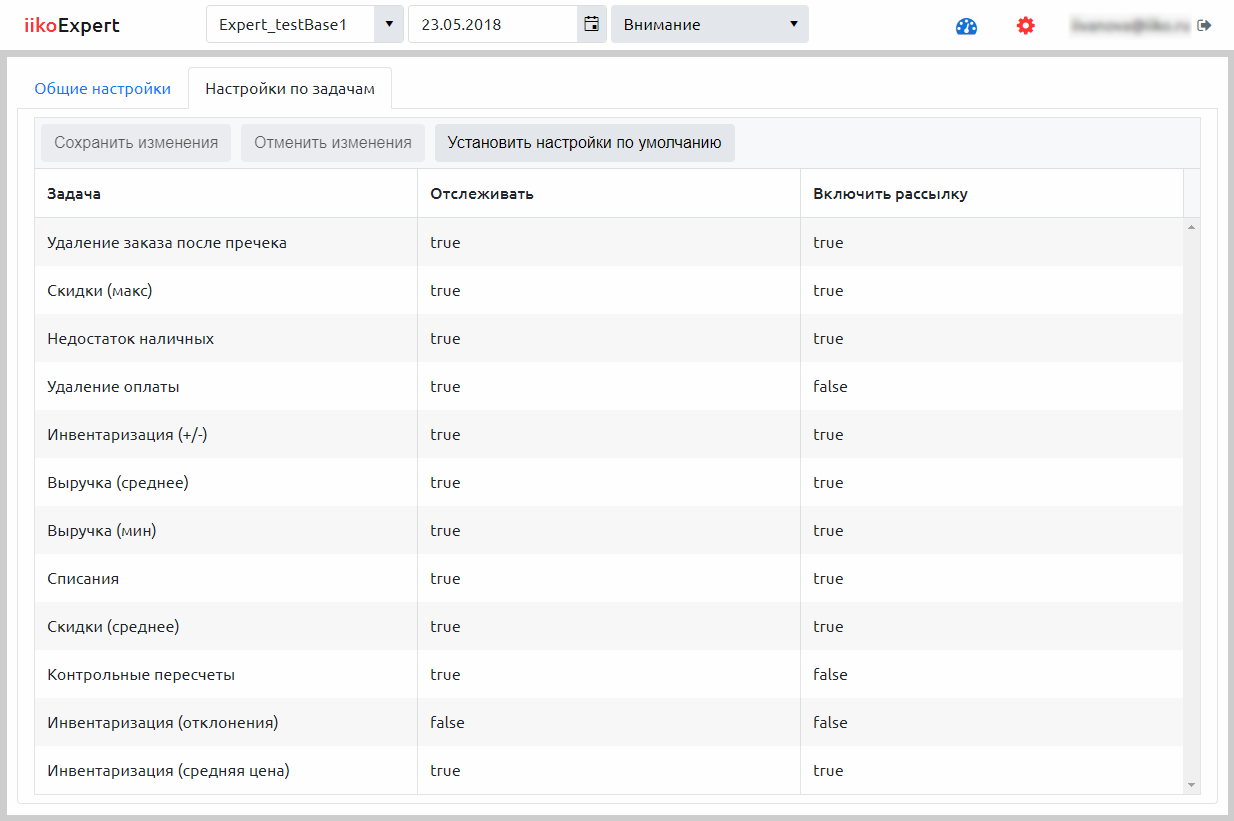Open the dashboard gauge icon

966,26
